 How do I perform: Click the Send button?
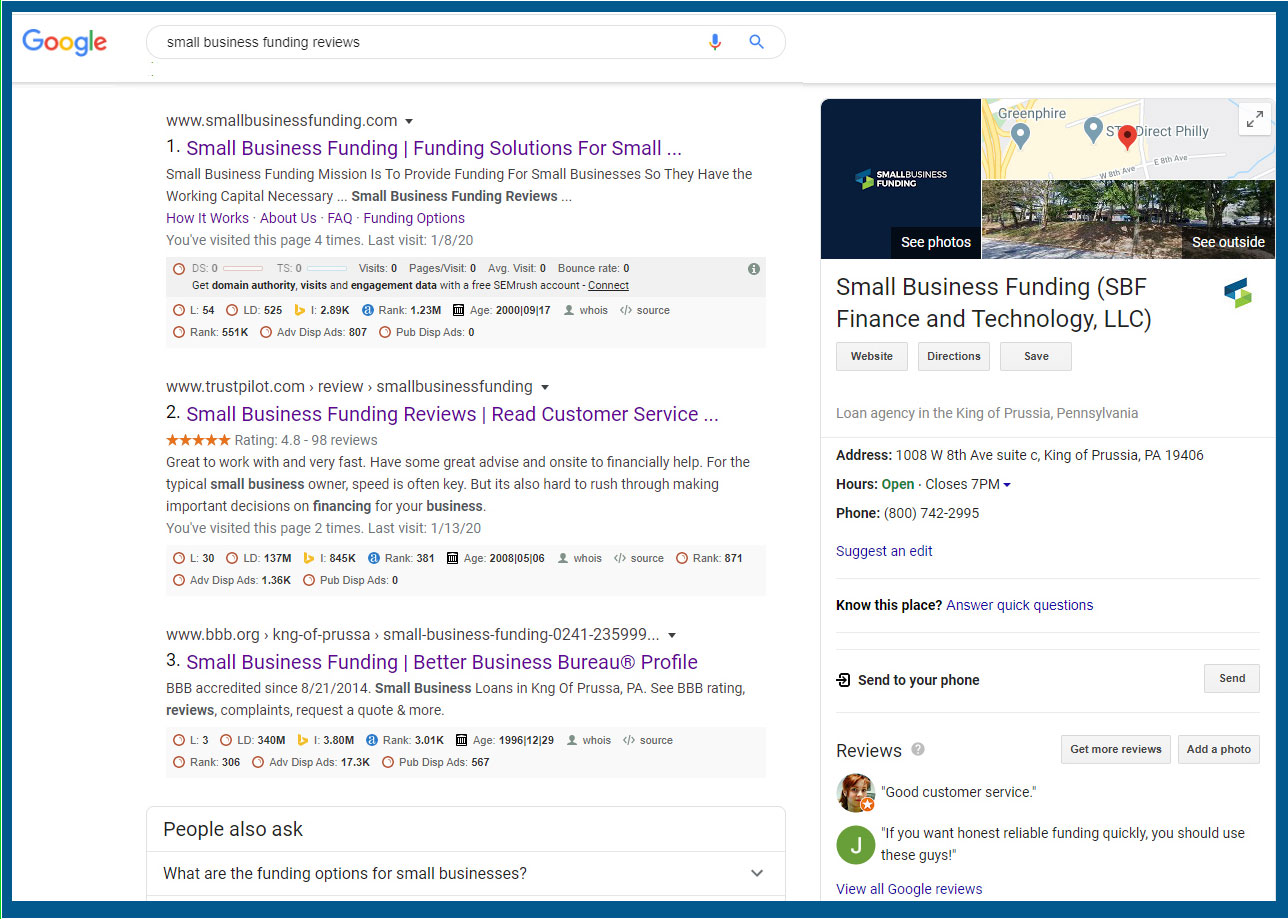pyautogui.click(x=1232, y=678)
